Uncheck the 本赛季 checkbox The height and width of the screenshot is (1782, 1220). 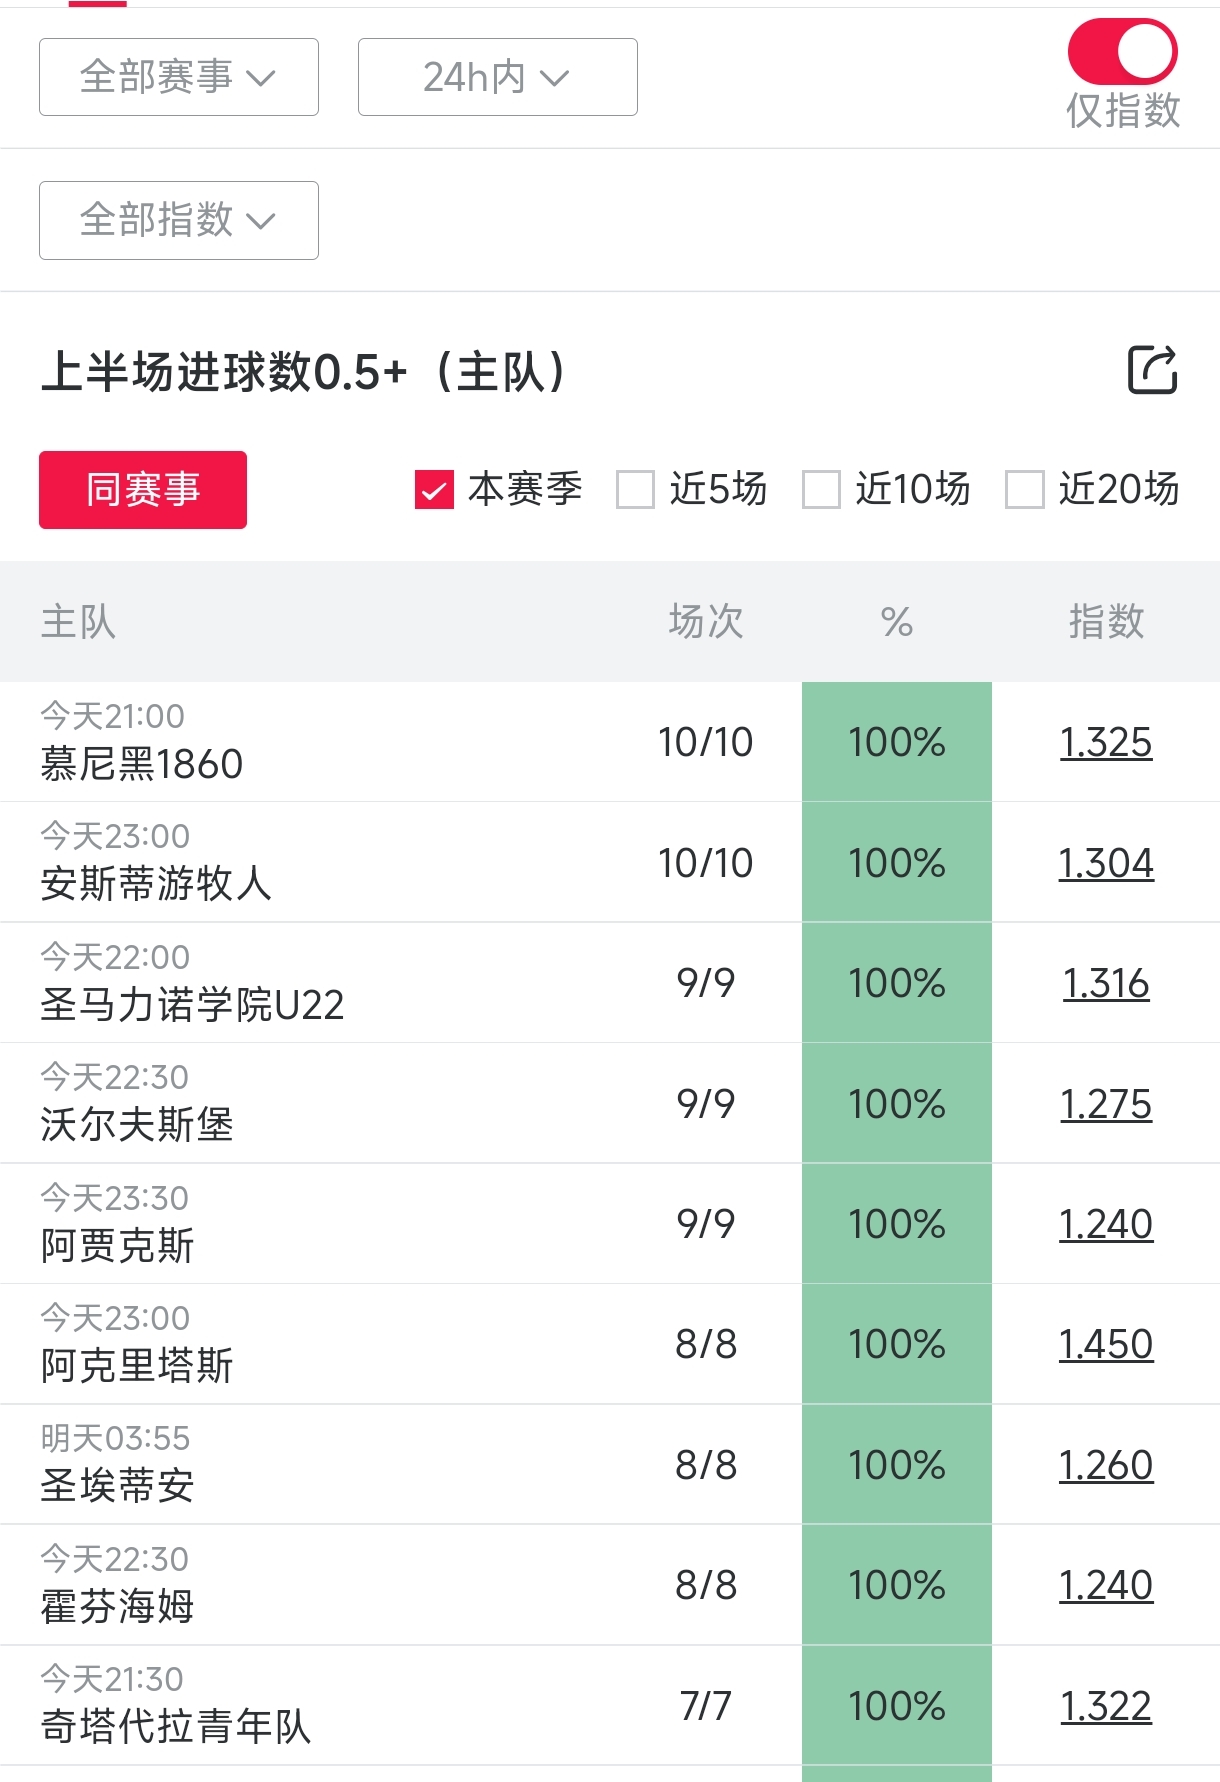pos(435,490)
